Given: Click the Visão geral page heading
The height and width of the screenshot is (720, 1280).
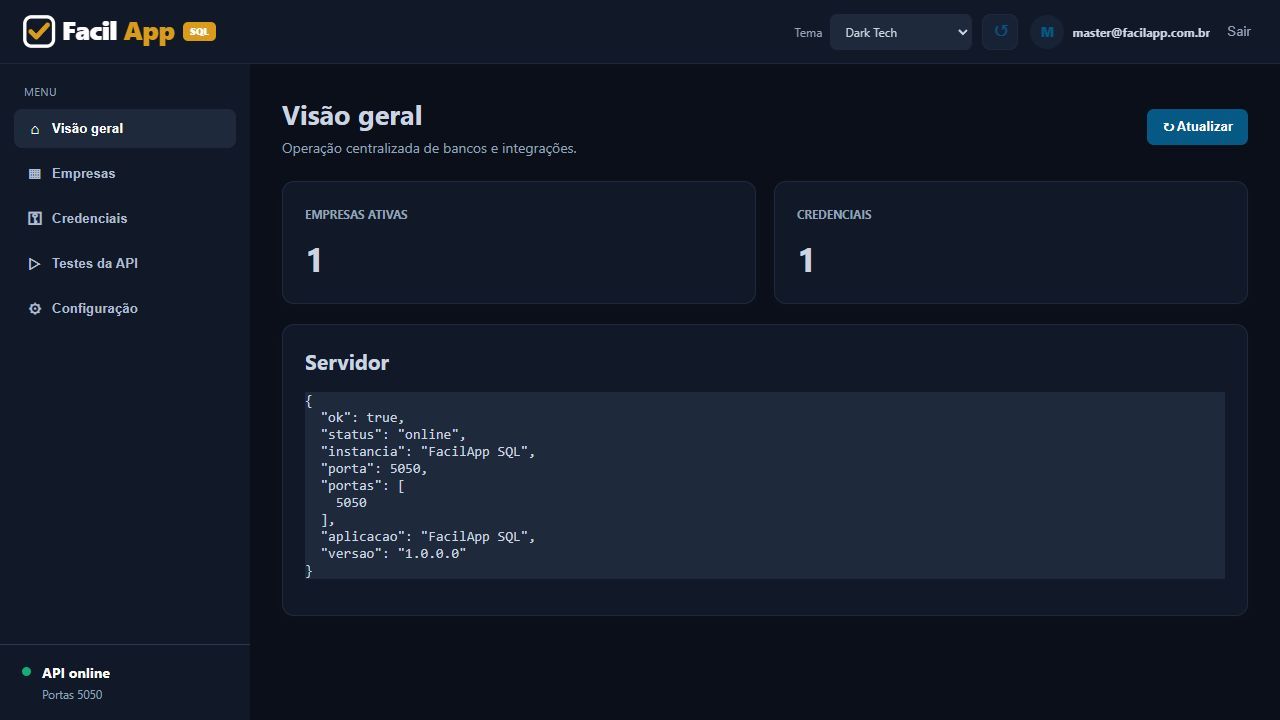Looking at the screenshot, I should coord(352,116).
